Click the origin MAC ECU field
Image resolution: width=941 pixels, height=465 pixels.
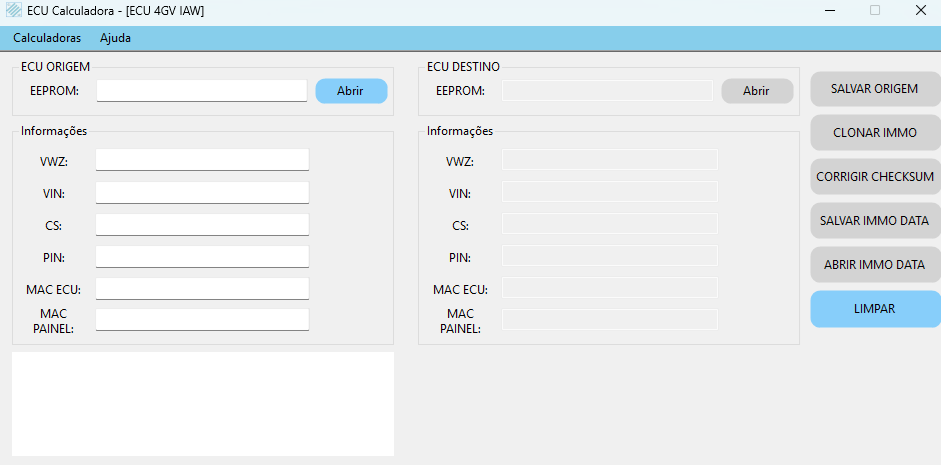click(202, 288)
